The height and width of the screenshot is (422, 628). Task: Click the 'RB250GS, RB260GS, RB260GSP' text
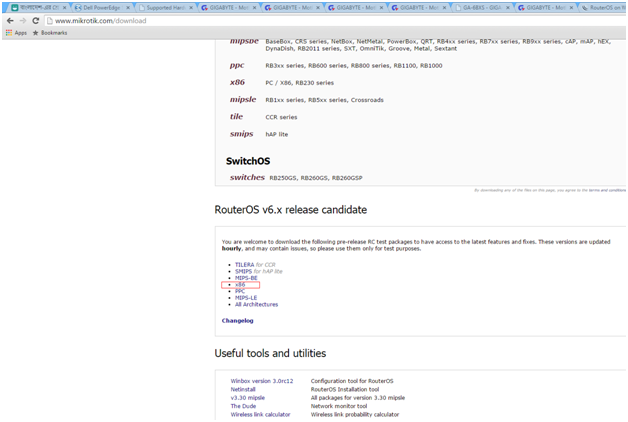(316, 178)
